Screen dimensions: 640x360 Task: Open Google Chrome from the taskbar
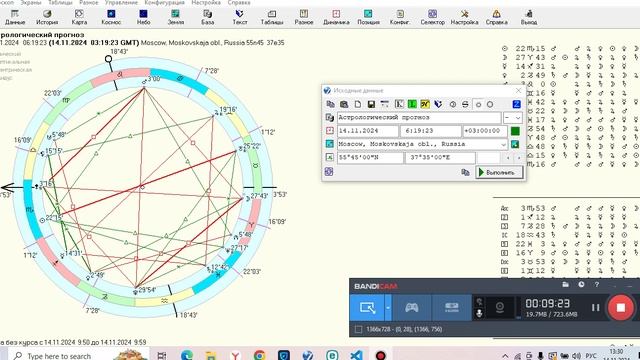point(259,356)
